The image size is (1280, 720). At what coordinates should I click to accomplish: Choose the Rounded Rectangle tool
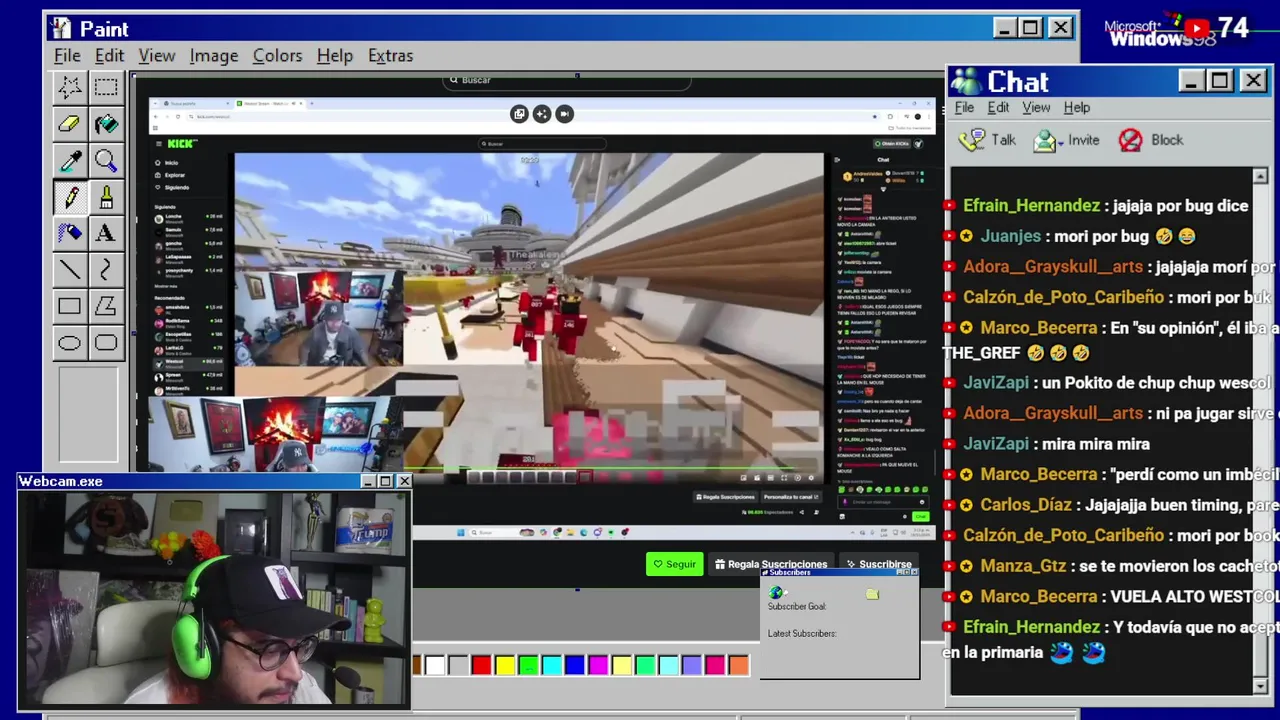(106, 343)
